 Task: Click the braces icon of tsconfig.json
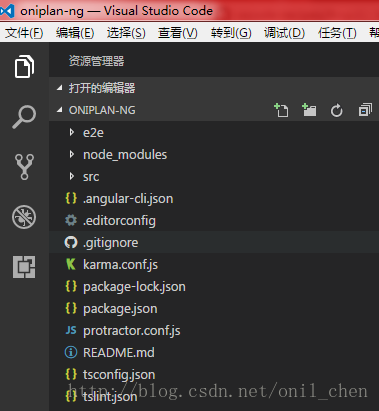[71, 374]
